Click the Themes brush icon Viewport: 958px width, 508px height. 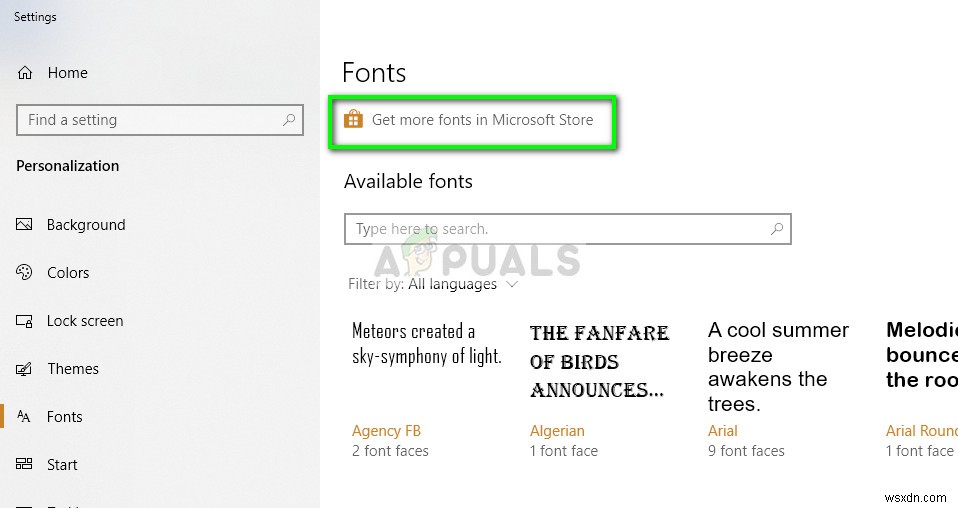[25, 369]
